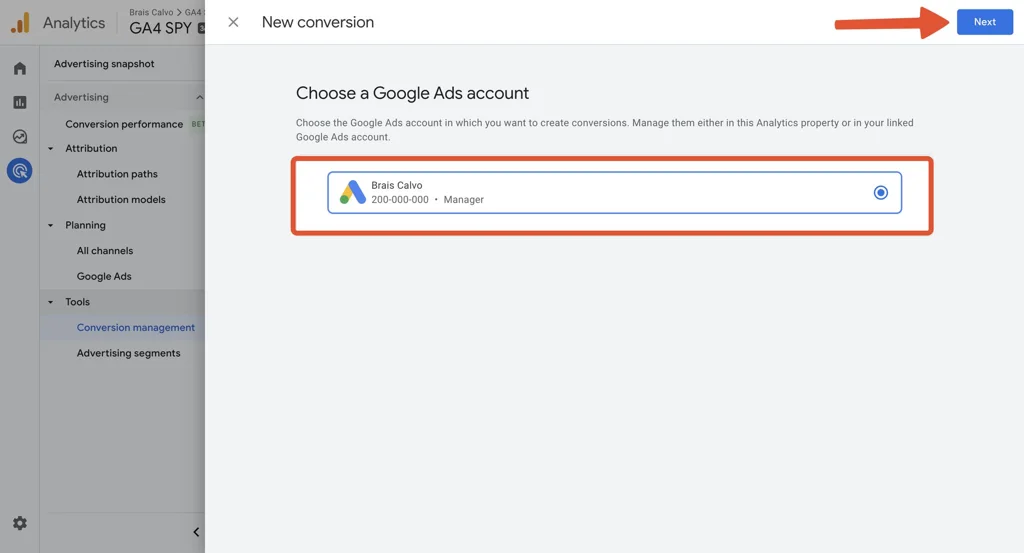Click the Advertising section header
This screenshot has height=553, width=1024.
pos(81,97)
